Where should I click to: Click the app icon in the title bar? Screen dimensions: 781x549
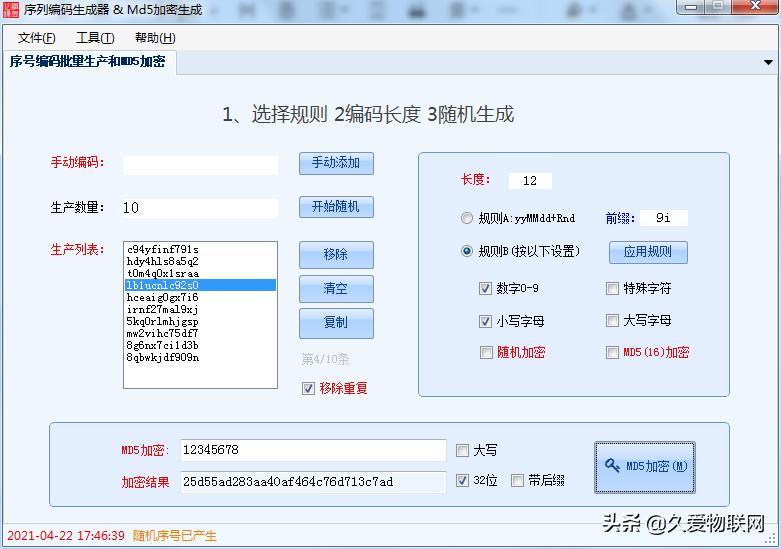[x=11, y=9]
